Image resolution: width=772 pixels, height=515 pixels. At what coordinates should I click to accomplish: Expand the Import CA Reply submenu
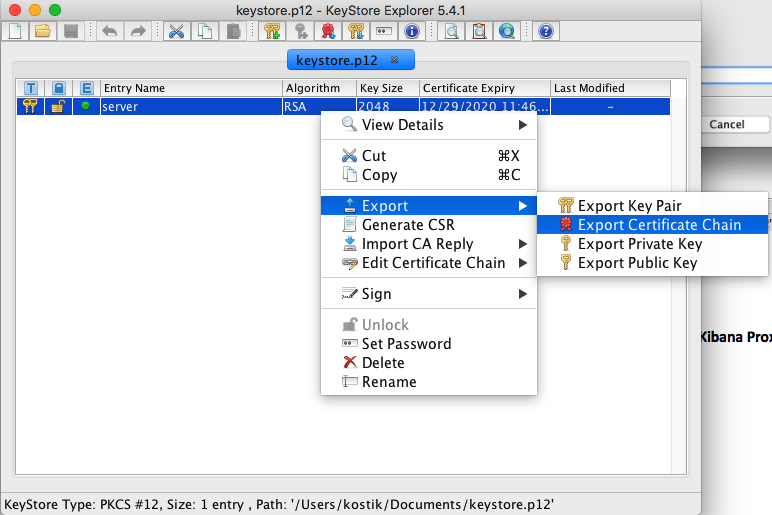pyautogui.click(x=428, y=244)
